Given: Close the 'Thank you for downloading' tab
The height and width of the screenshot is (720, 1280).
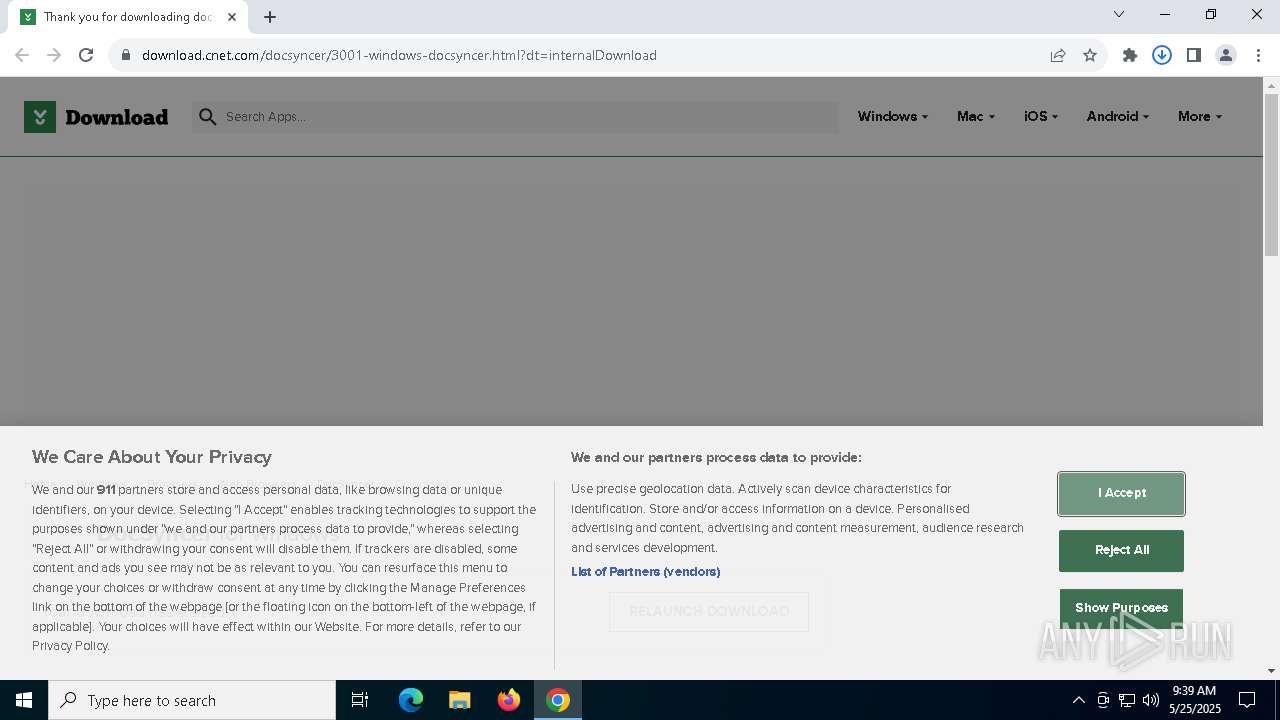Looking at the screenshot, I should click(x=231, y=17).
